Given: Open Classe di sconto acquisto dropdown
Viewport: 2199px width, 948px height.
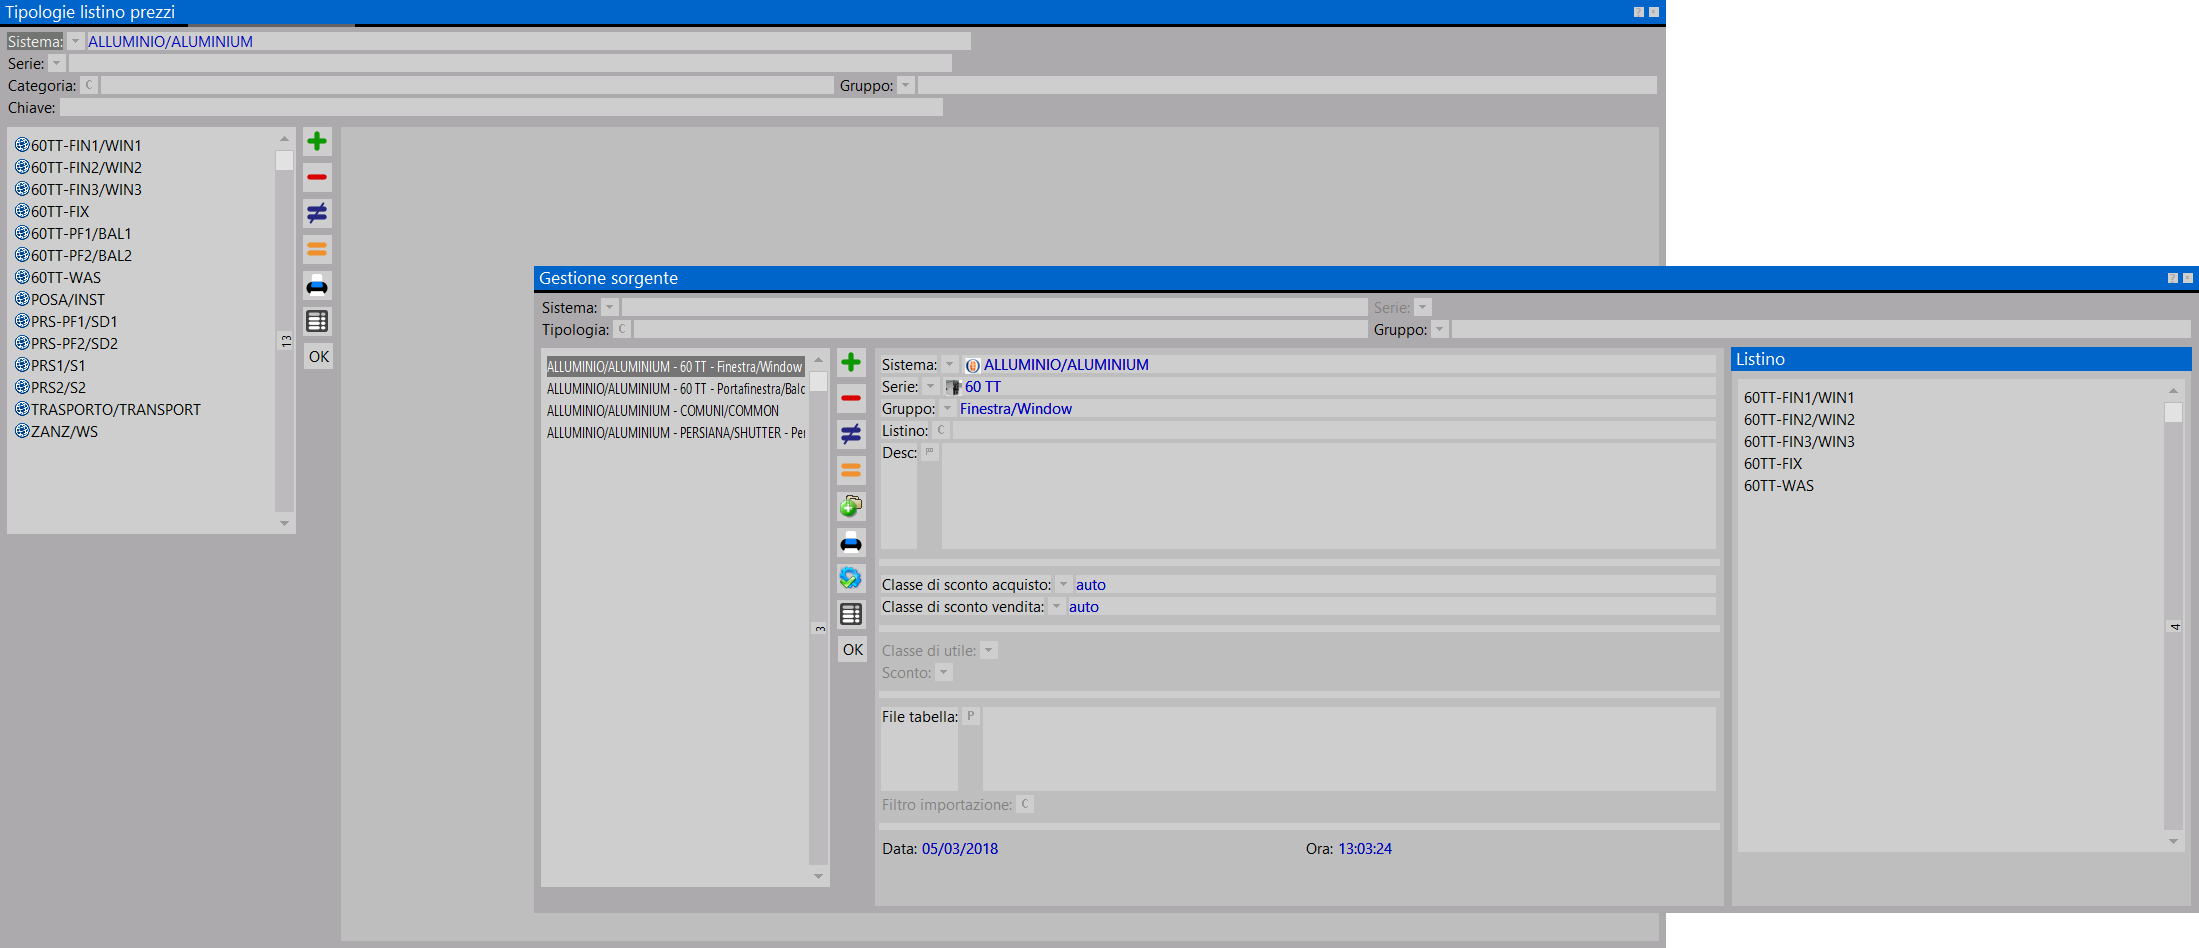Looking at the screenshot, I should (1063, 585).
